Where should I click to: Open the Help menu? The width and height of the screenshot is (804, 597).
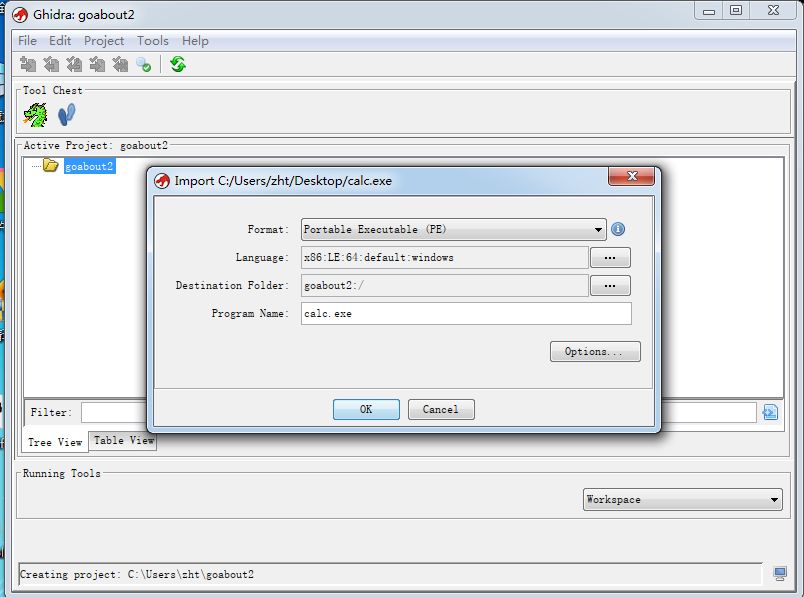[x=195, y=41]
